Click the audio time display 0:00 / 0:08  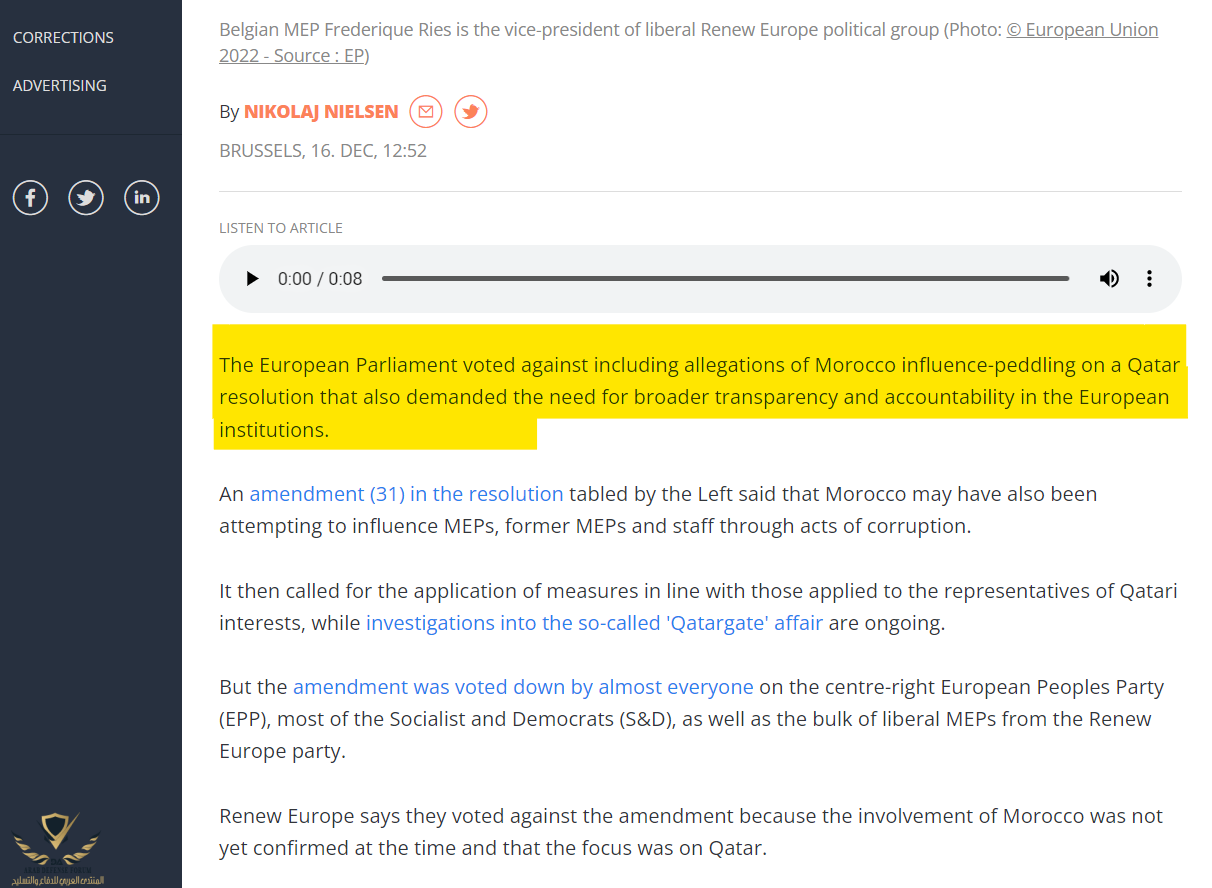(x=320, y=279)
